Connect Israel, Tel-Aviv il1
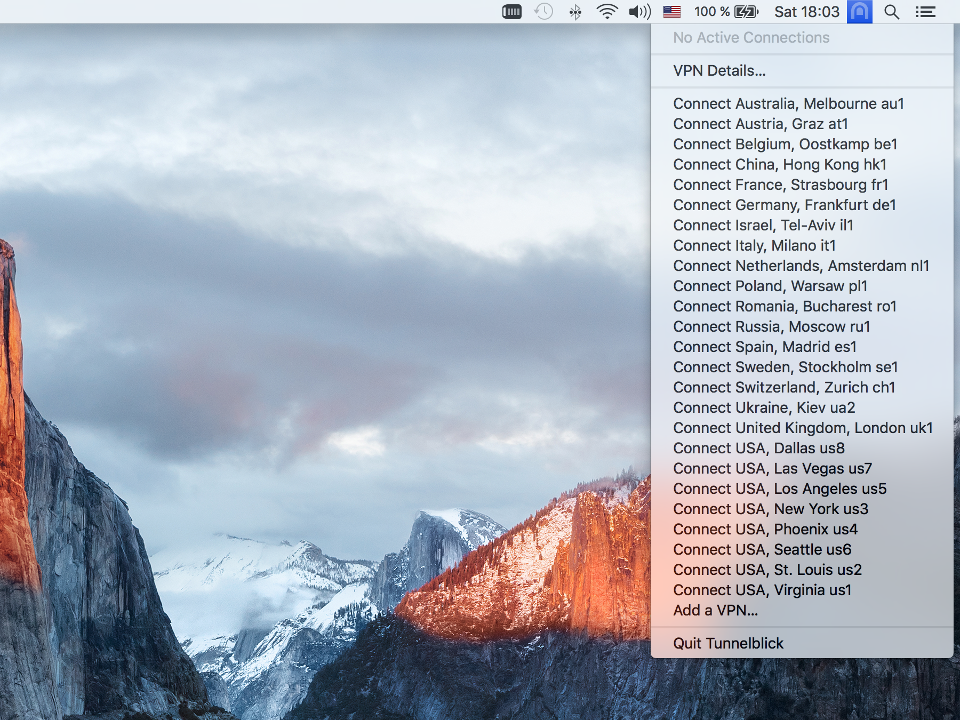 click(802, 225)
